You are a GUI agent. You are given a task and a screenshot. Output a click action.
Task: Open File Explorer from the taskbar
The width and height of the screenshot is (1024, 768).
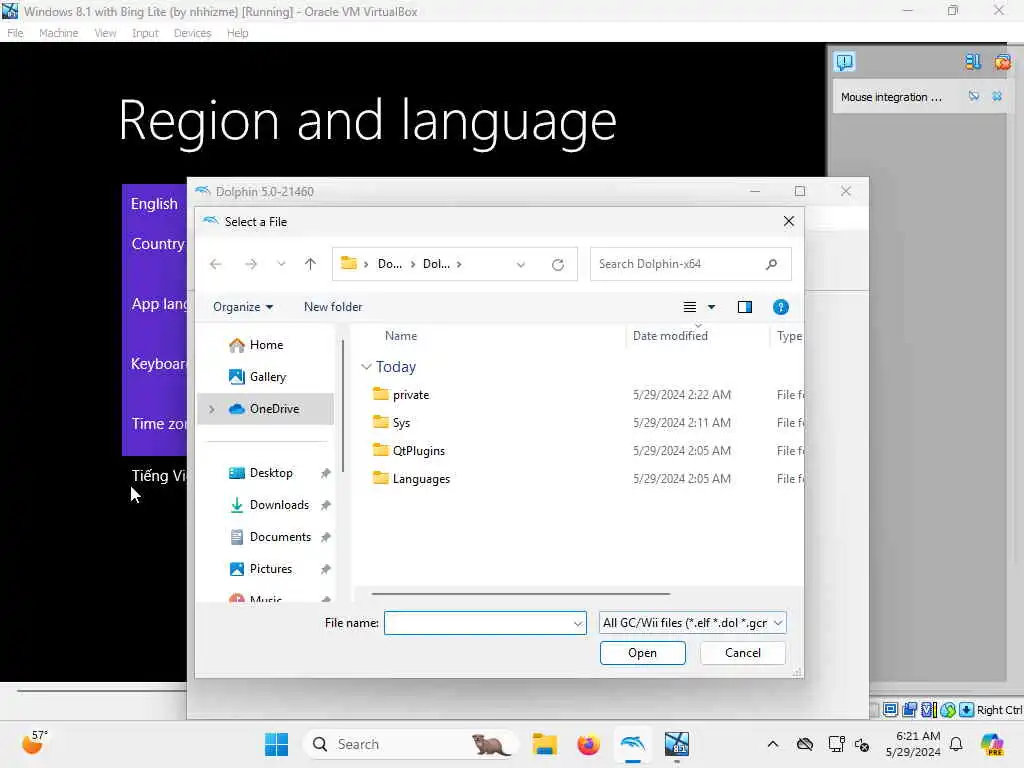pyautogui.click(x=544, y=744)
